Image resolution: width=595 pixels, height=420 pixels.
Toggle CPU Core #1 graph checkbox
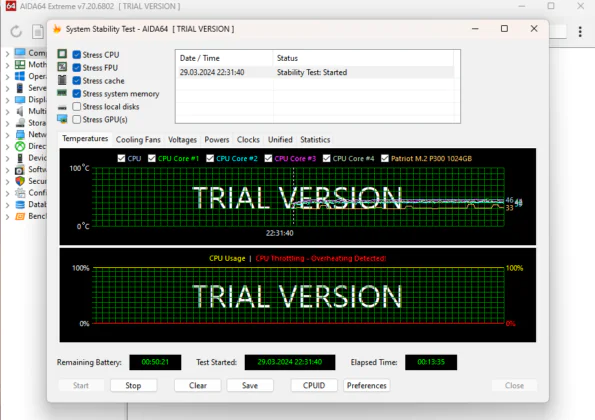[x=152, y=158]
